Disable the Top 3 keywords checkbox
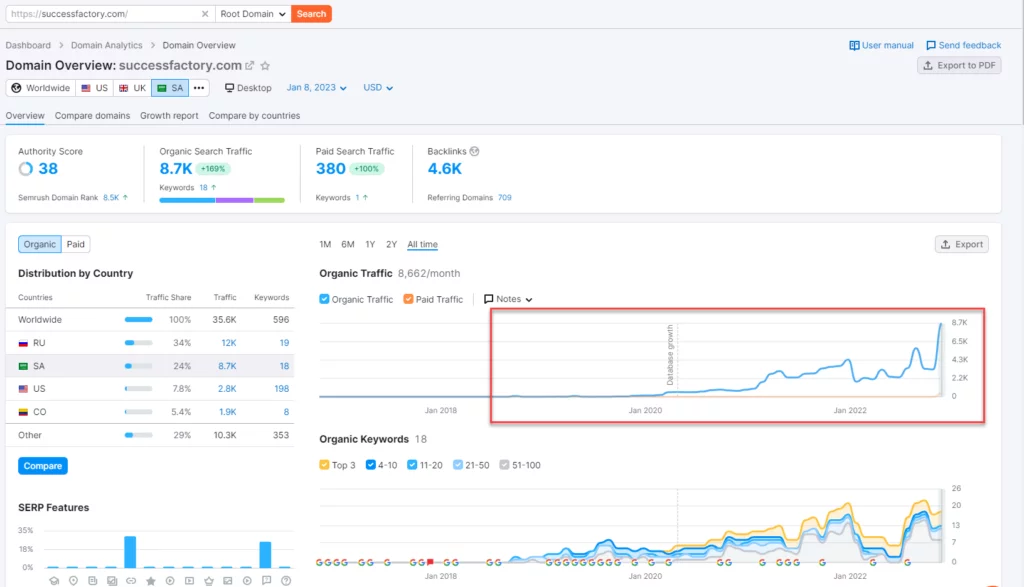The image size is (1024, 587). pos(325,465)
